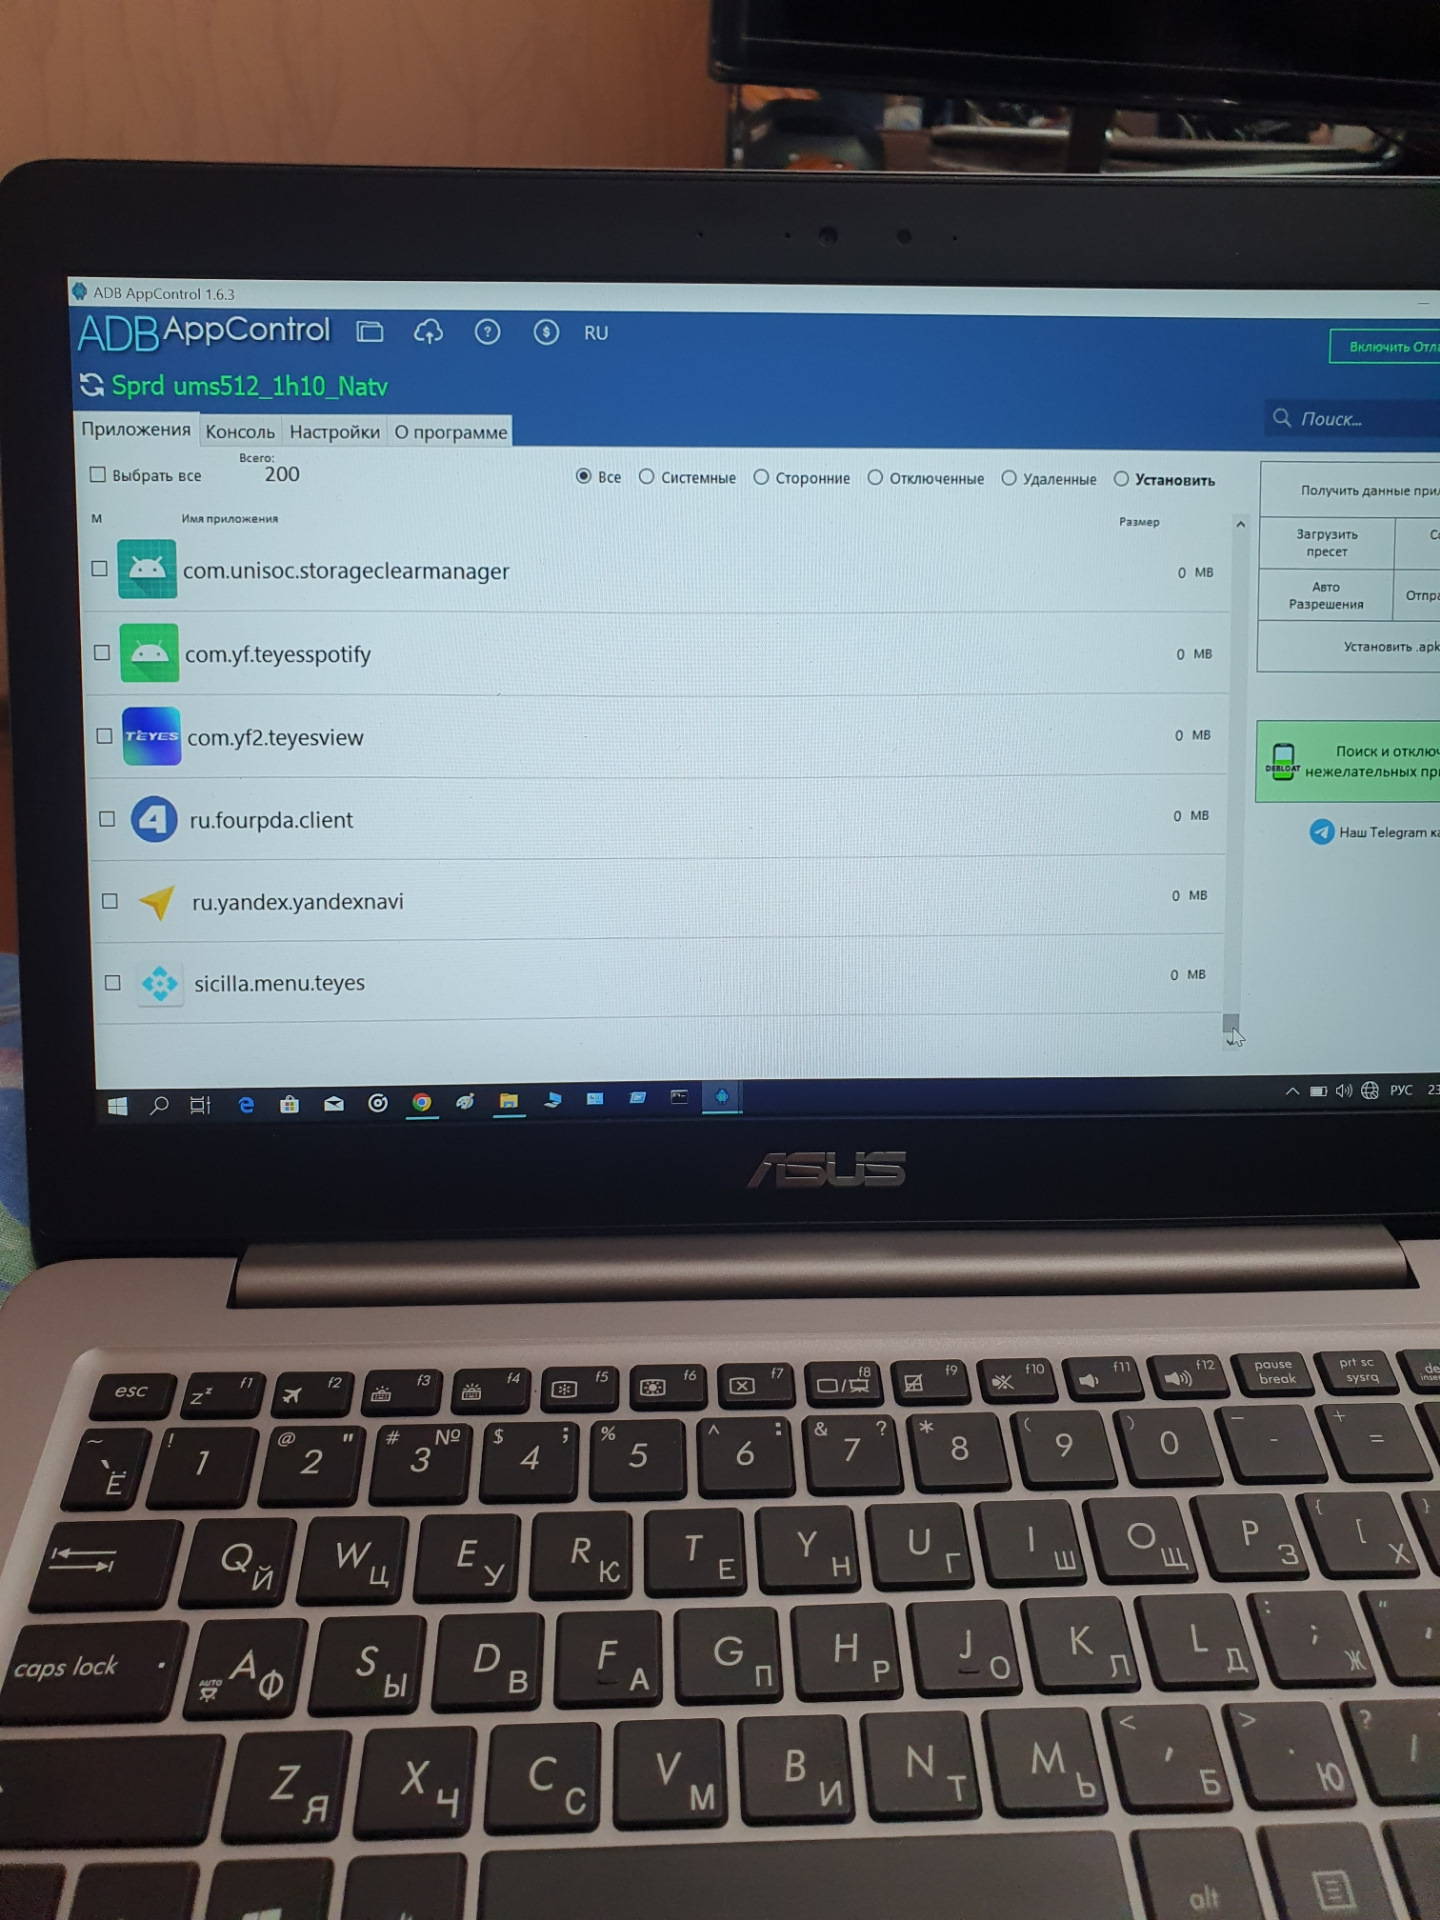Click the Yandex Navigator arrow icon

pos(157,902)
